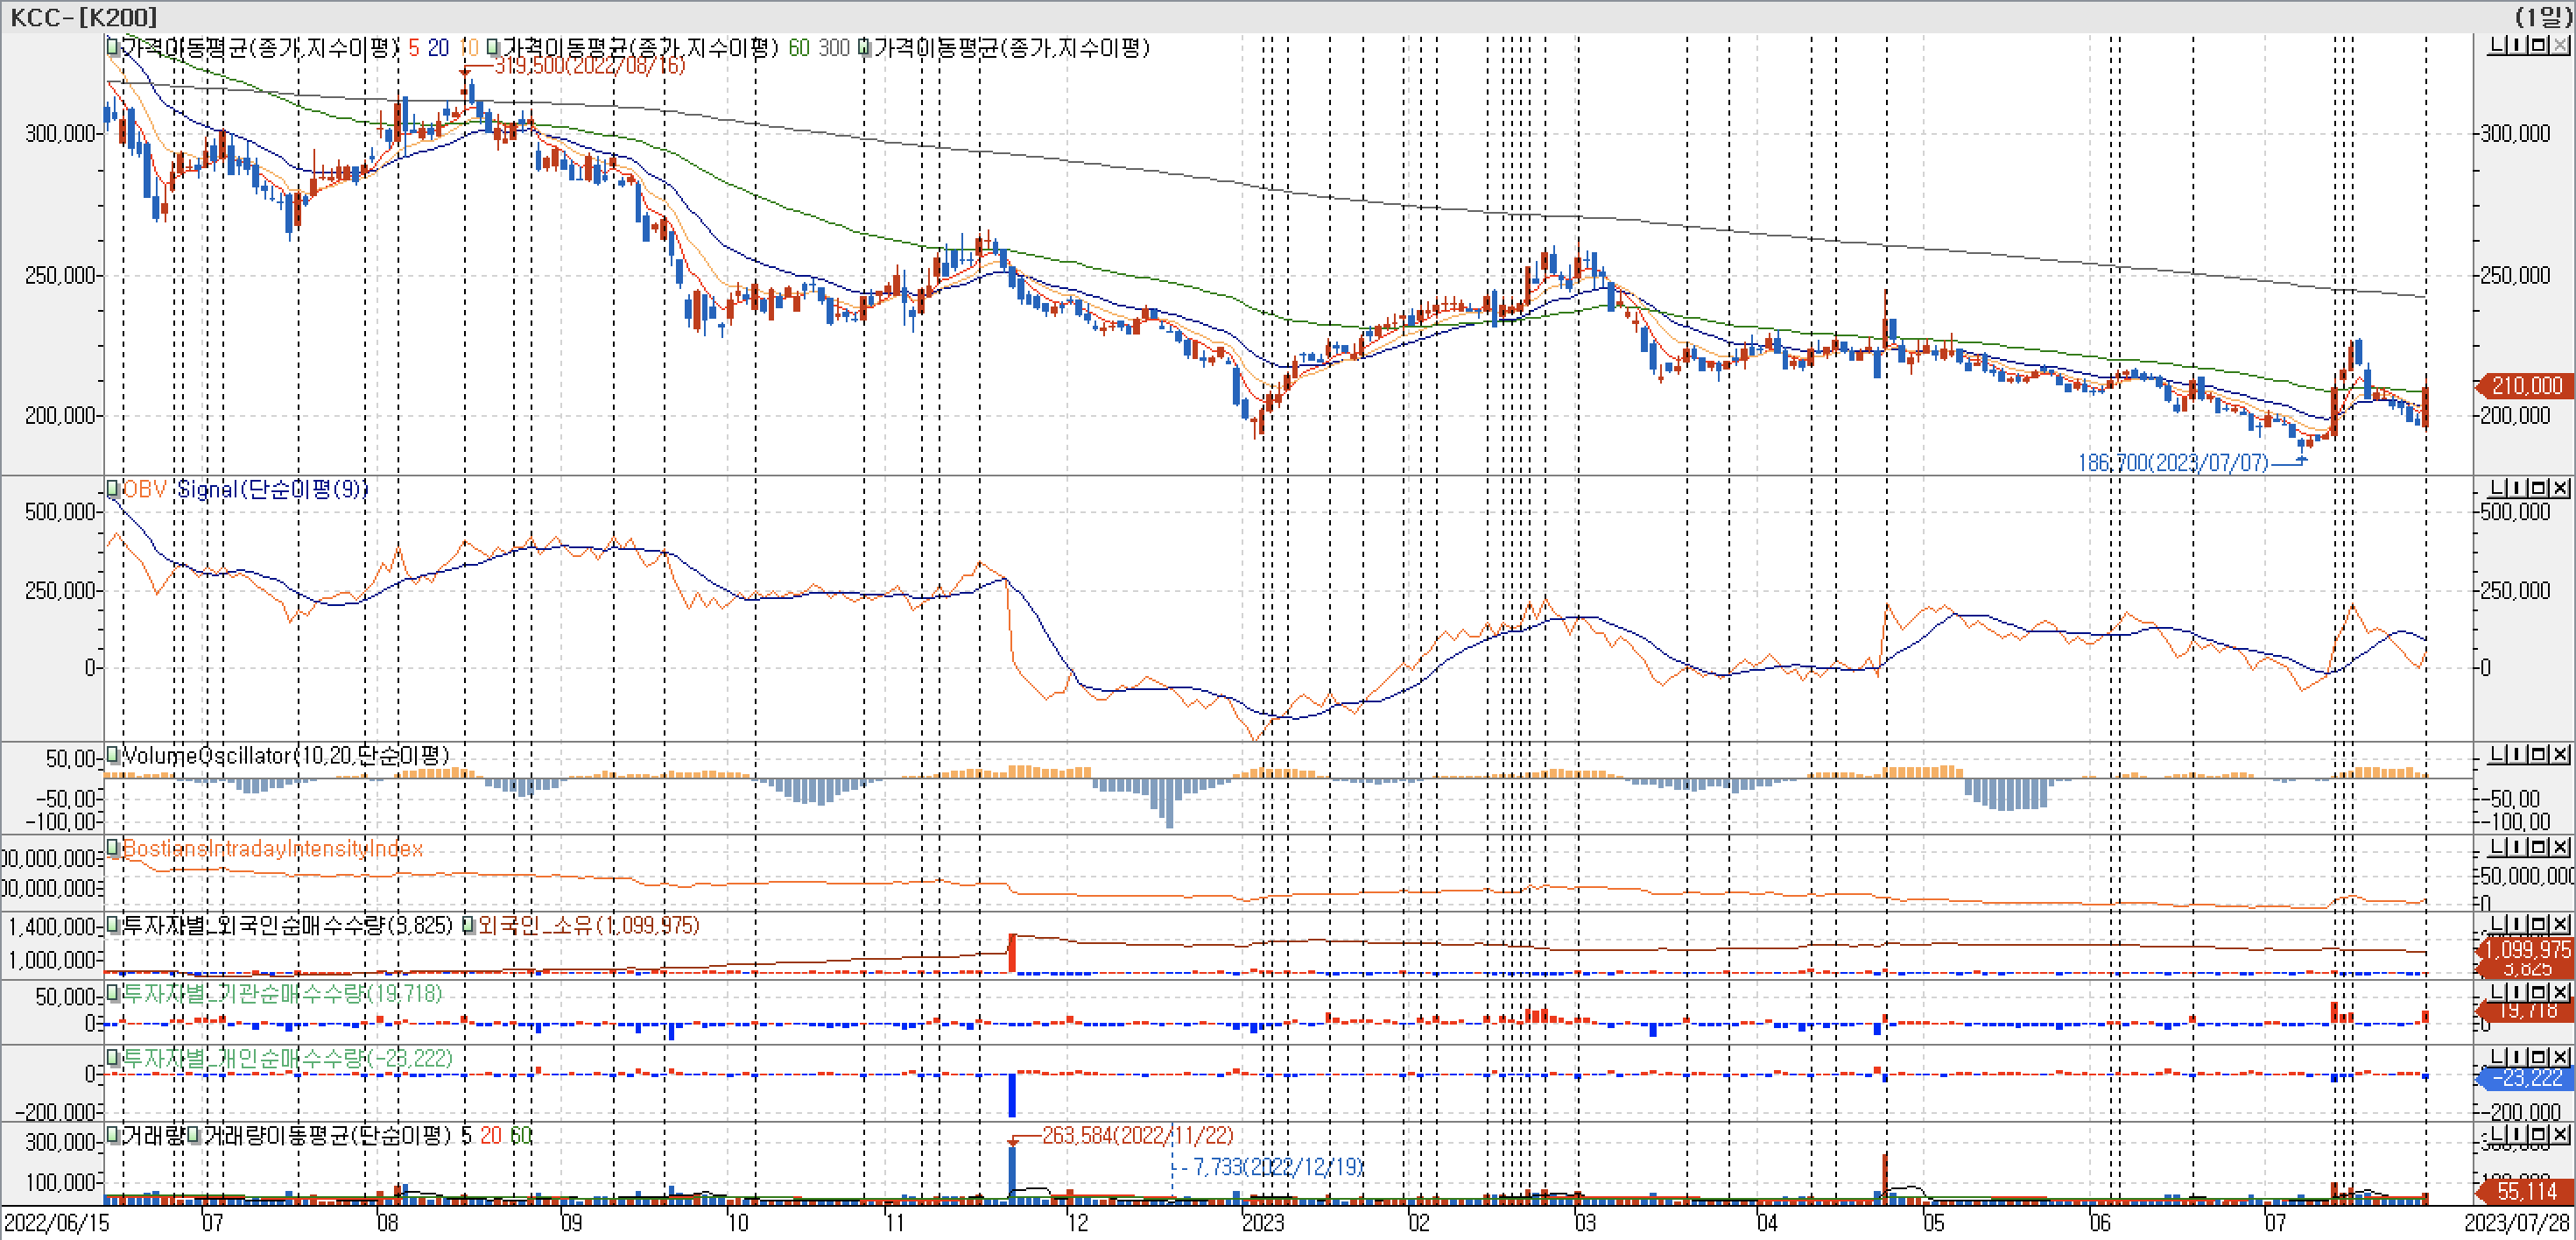The height and width of the screenshot is (1240, 2576).
Task: Toggle the box beside 거래량 label
Action: tap(113, 1134)
